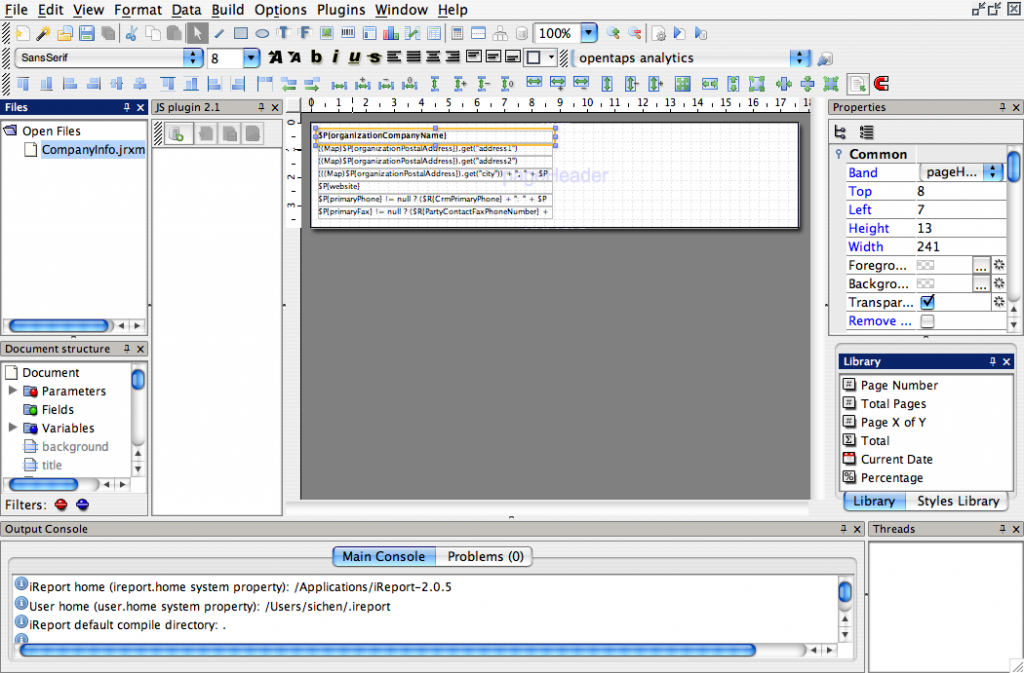This screenshot has width=1024, height=673.
Task: Open the zoom level 100% dropdown
Action: pyautogui.click(x=587, y=32)
